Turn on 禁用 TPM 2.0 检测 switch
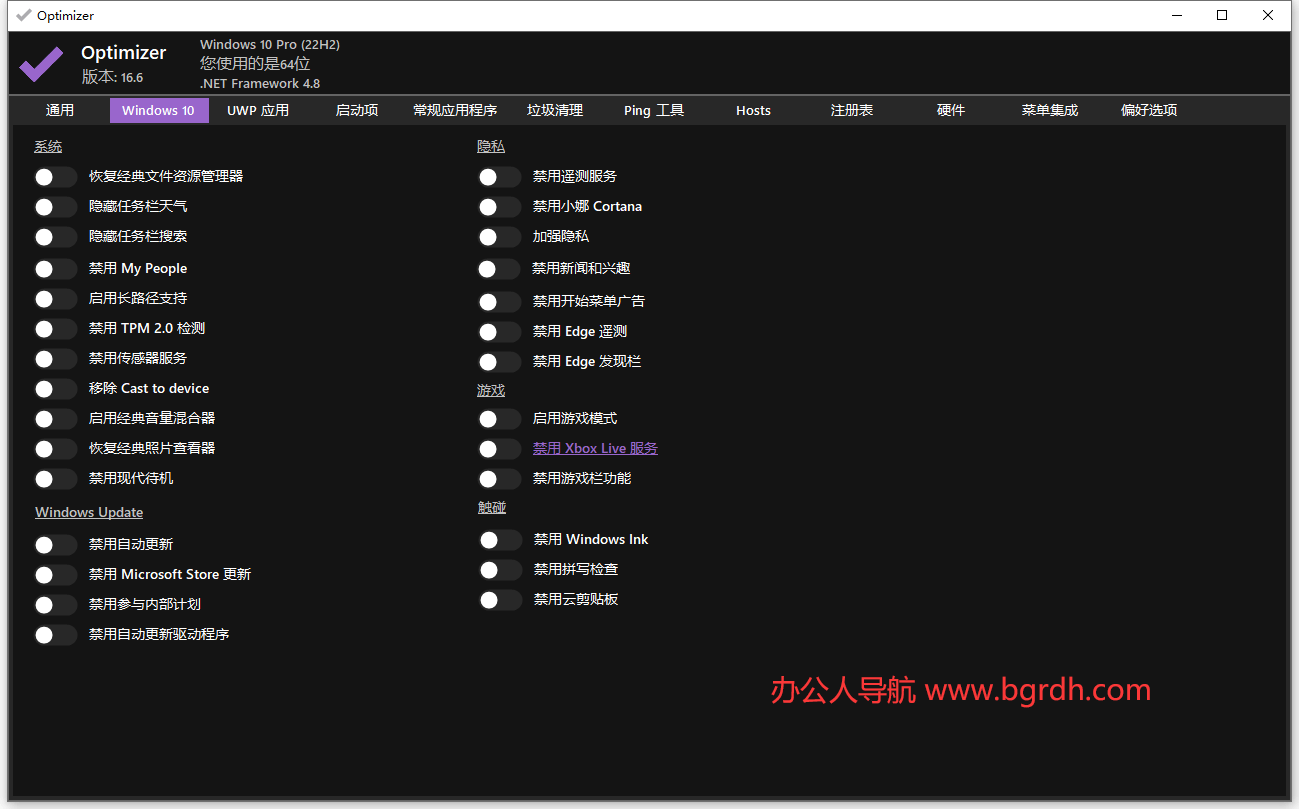The image size is (1299, 809). click(x=56, y=329)
